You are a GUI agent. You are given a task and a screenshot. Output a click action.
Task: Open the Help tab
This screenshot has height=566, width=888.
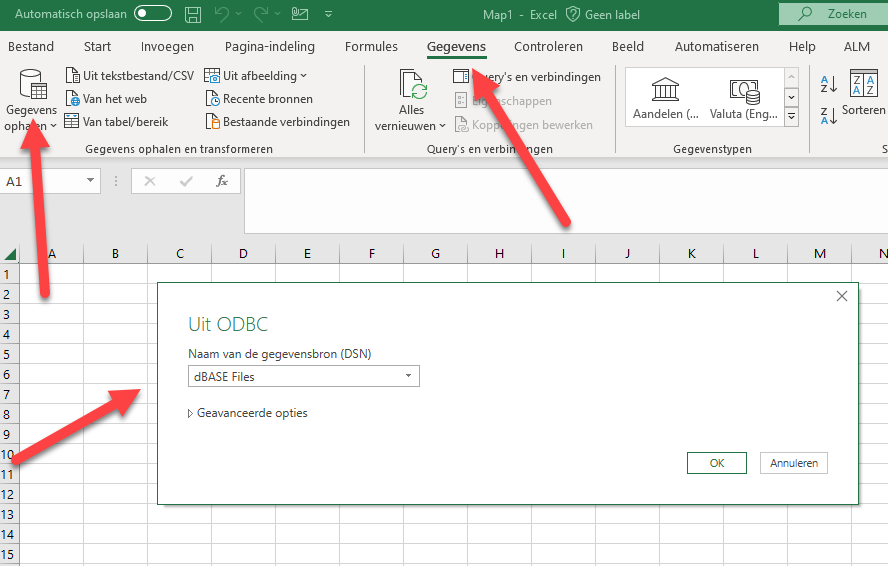click(802, 46)
